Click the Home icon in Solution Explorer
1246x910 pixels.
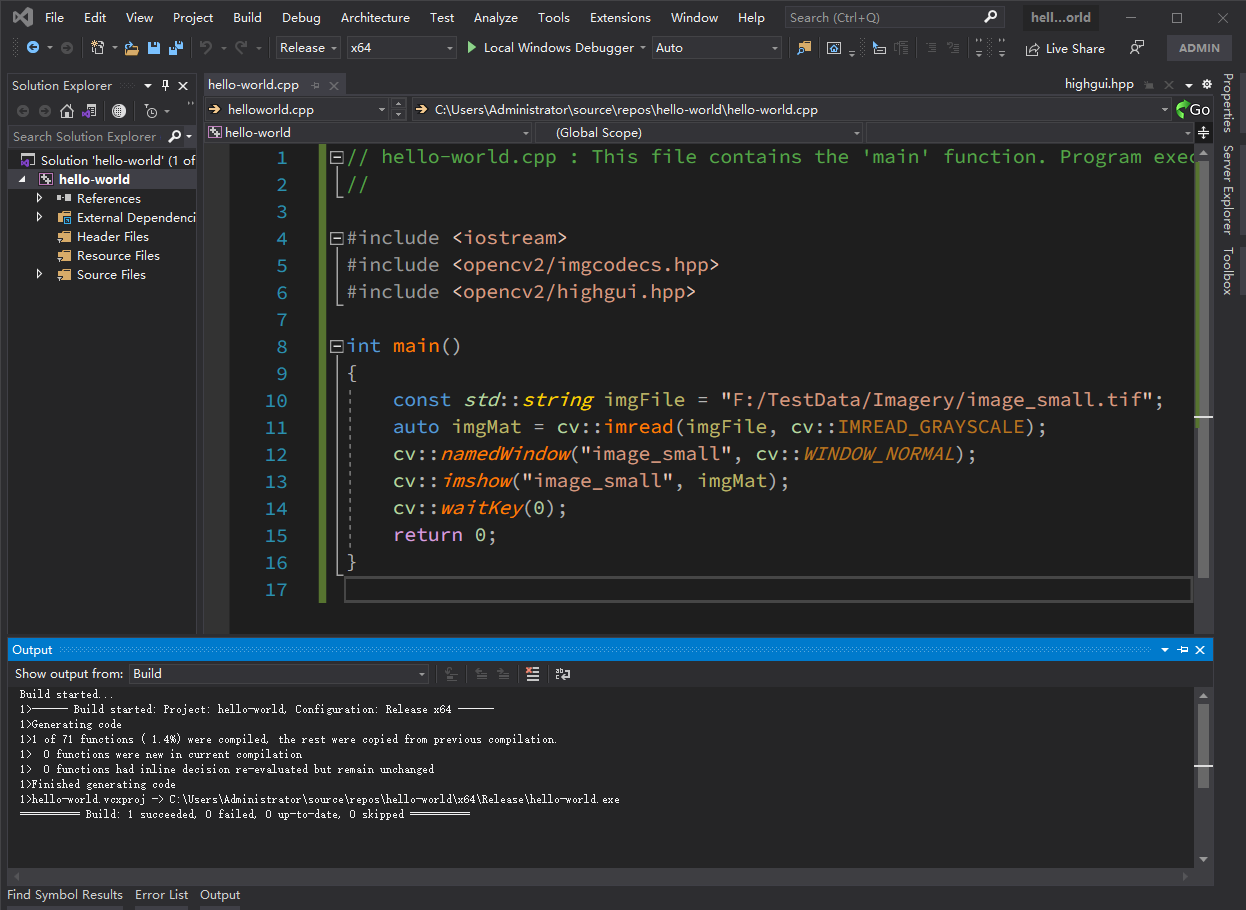click(x=66, y=111)
